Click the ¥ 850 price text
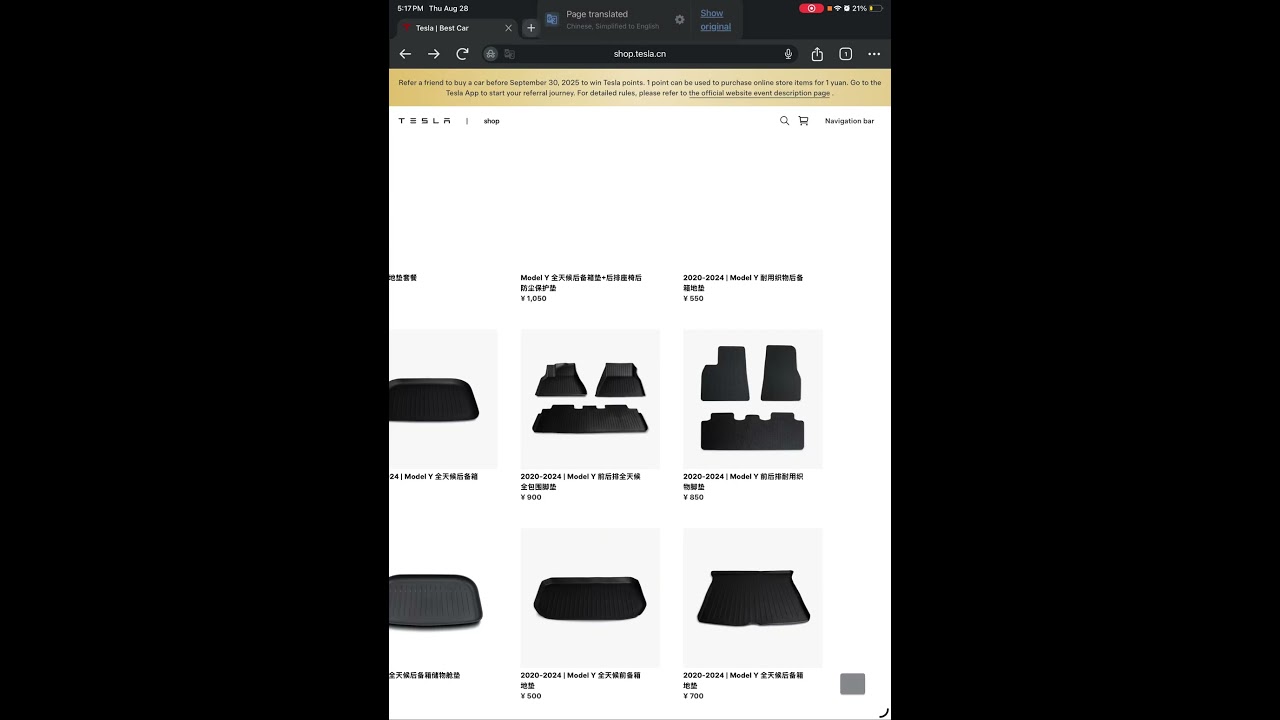The height and width of the screenshot is (720, 1280). pyautogui.click(x=693, y=497)
